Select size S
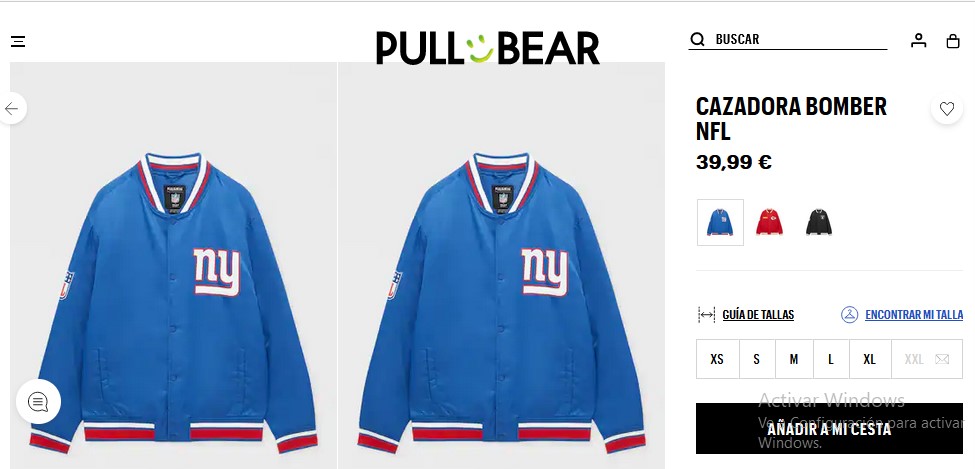Viewport: 975px width, 469px height. click(x=756, y=359)
